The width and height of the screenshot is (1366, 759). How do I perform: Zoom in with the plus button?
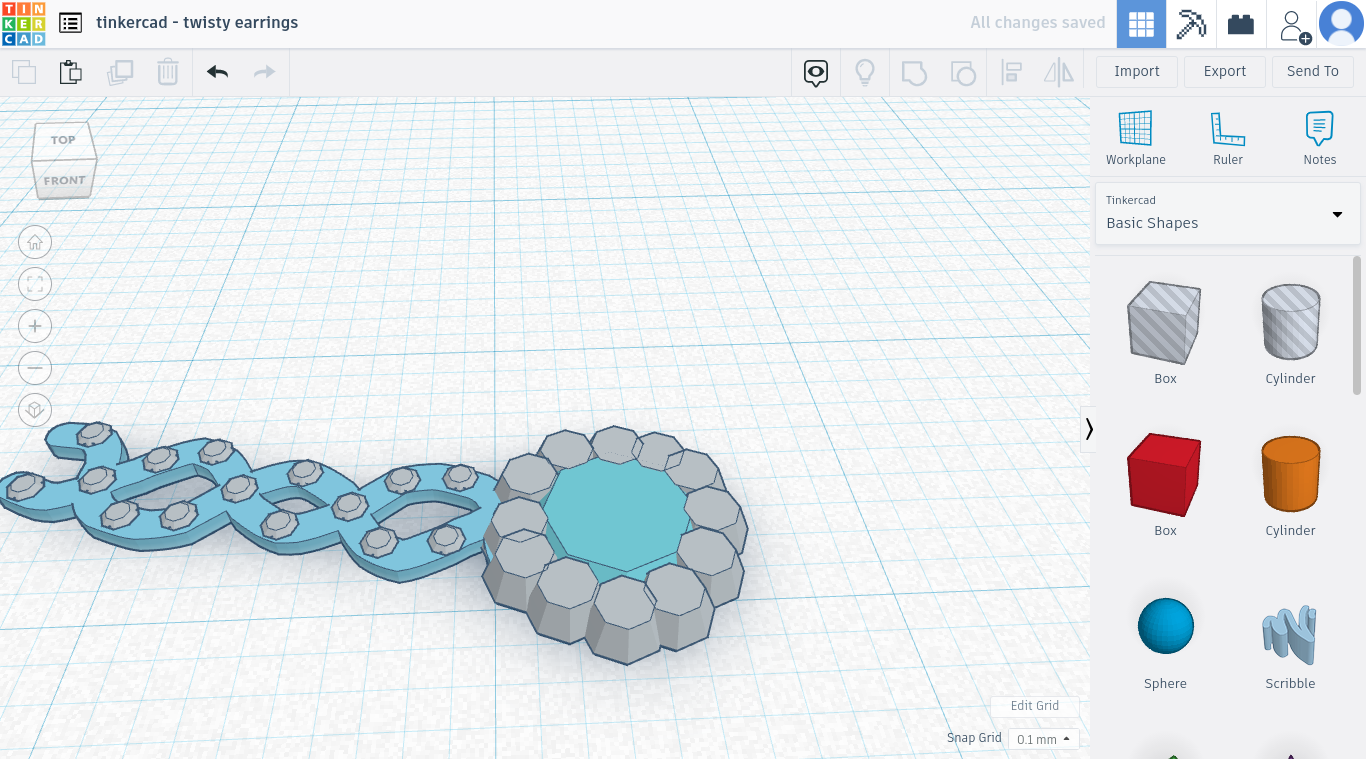coord(35,326)
